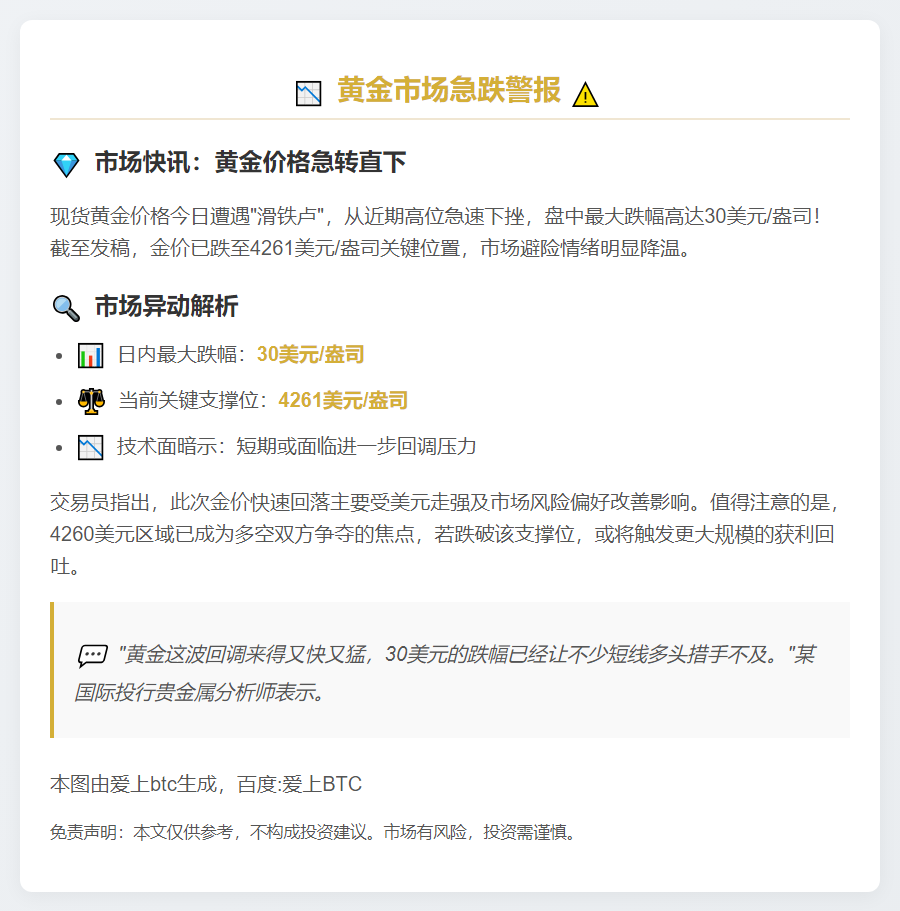Click the yellow warning triangle icon
The width and height of the screenshot is (900, 911).
[x=585, y=94]
